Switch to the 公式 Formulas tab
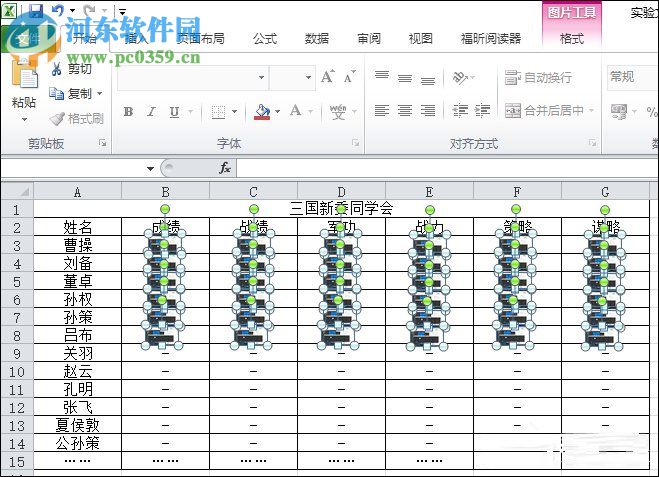 pyautogui.click(x=265, y=39)
